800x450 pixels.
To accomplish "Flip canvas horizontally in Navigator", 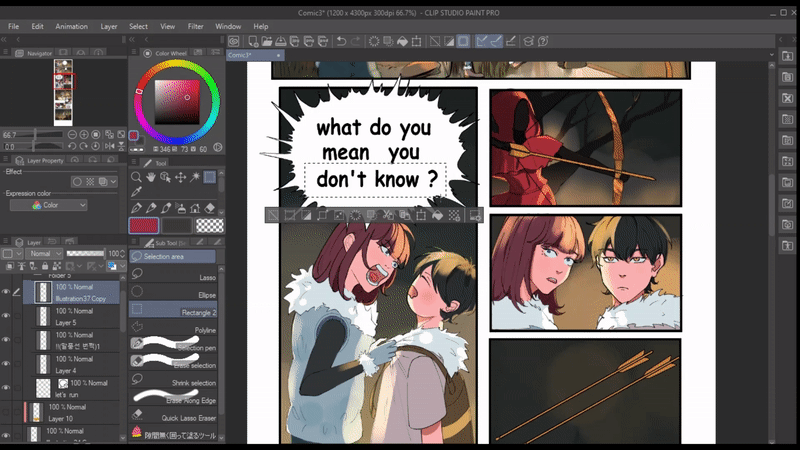I will (110, 146).
